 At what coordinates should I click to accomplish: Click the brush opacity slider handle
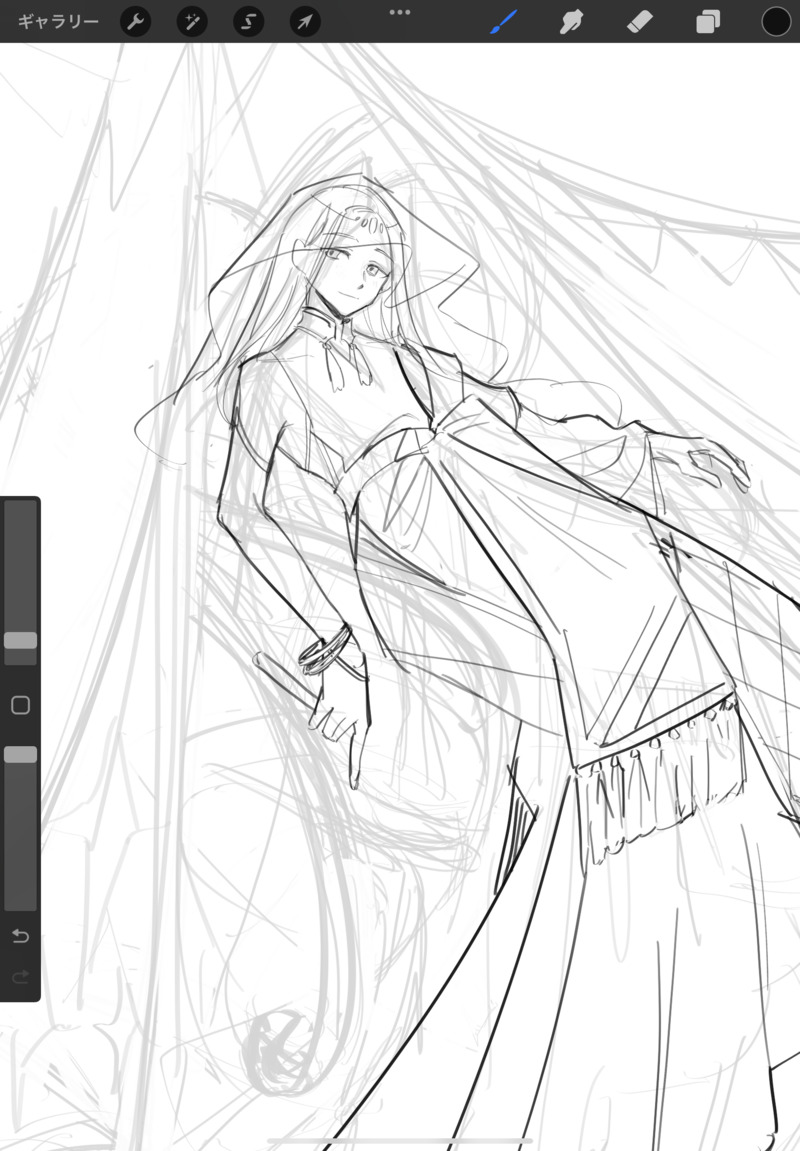21,755
